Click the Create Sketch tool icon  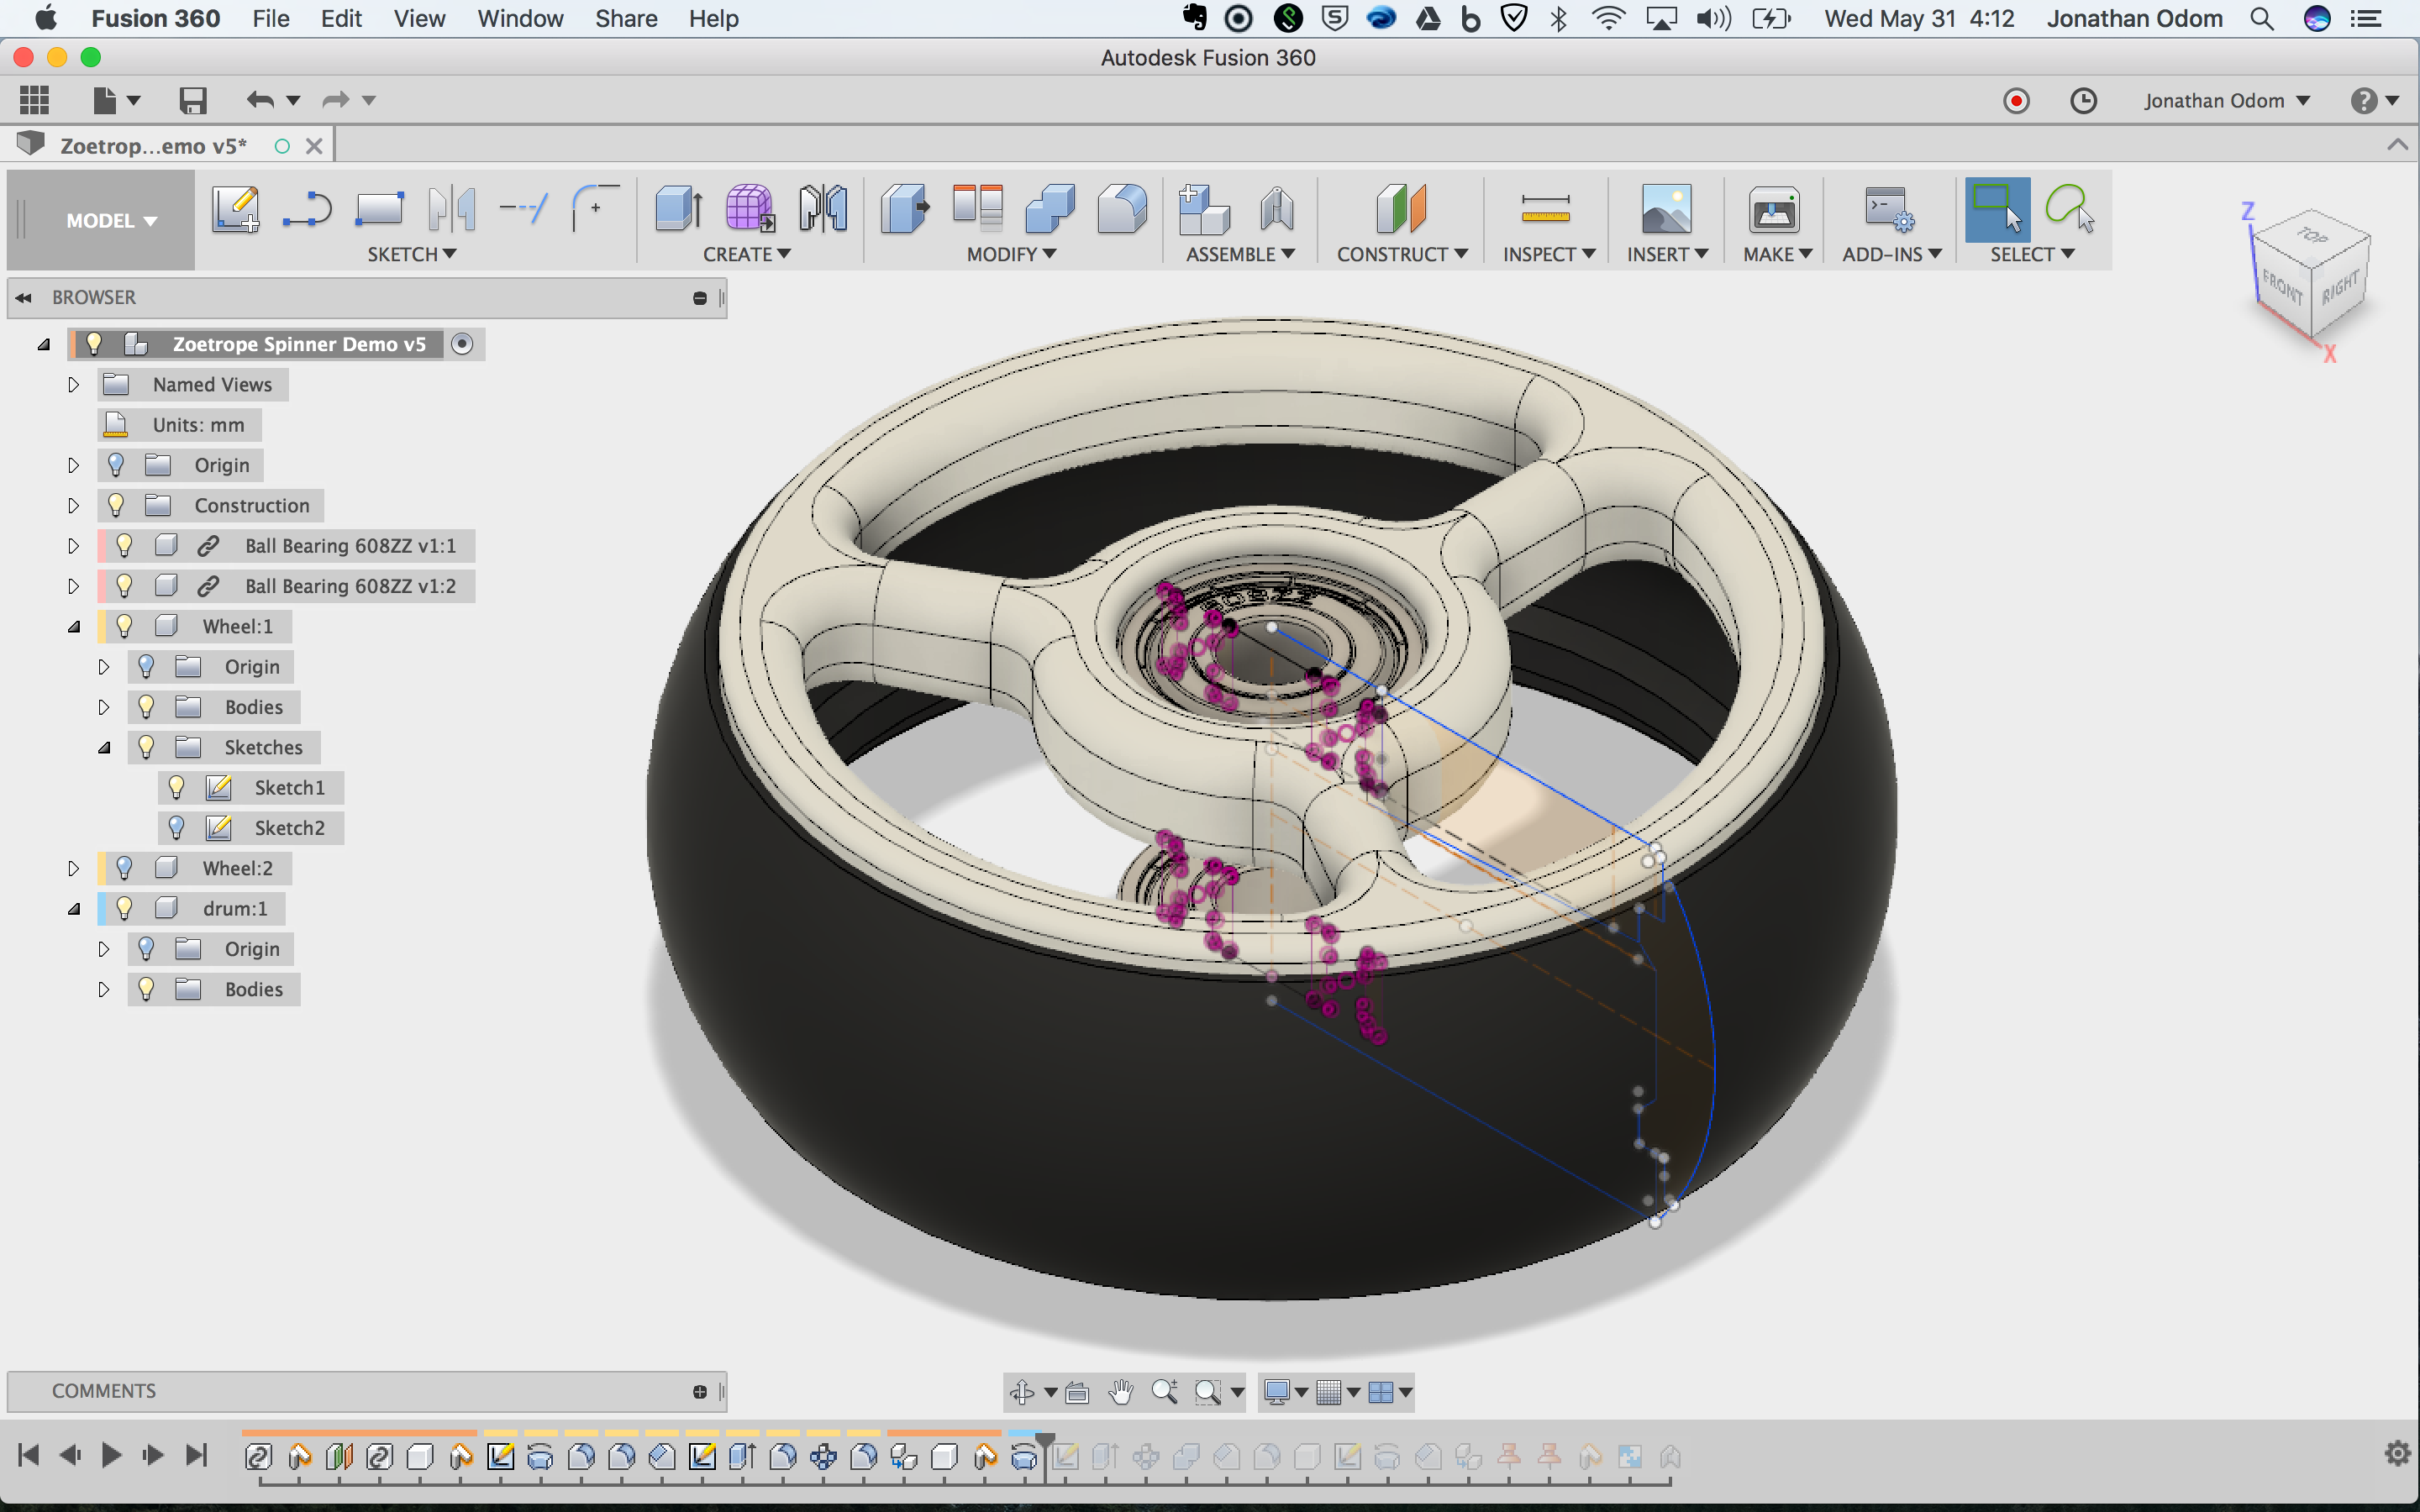coord(235,209)
